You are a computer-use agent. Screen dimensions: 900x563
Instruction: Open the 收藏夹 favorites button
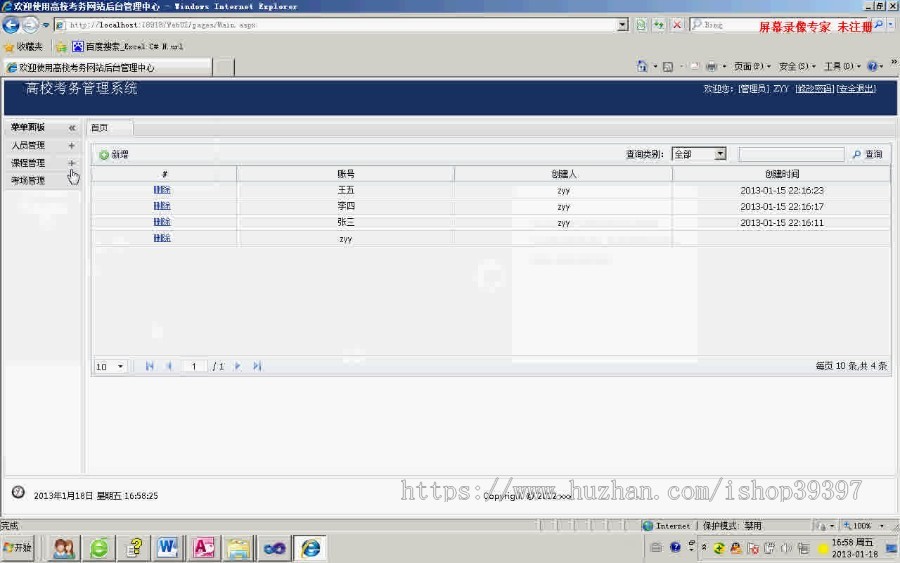[23, 46]
